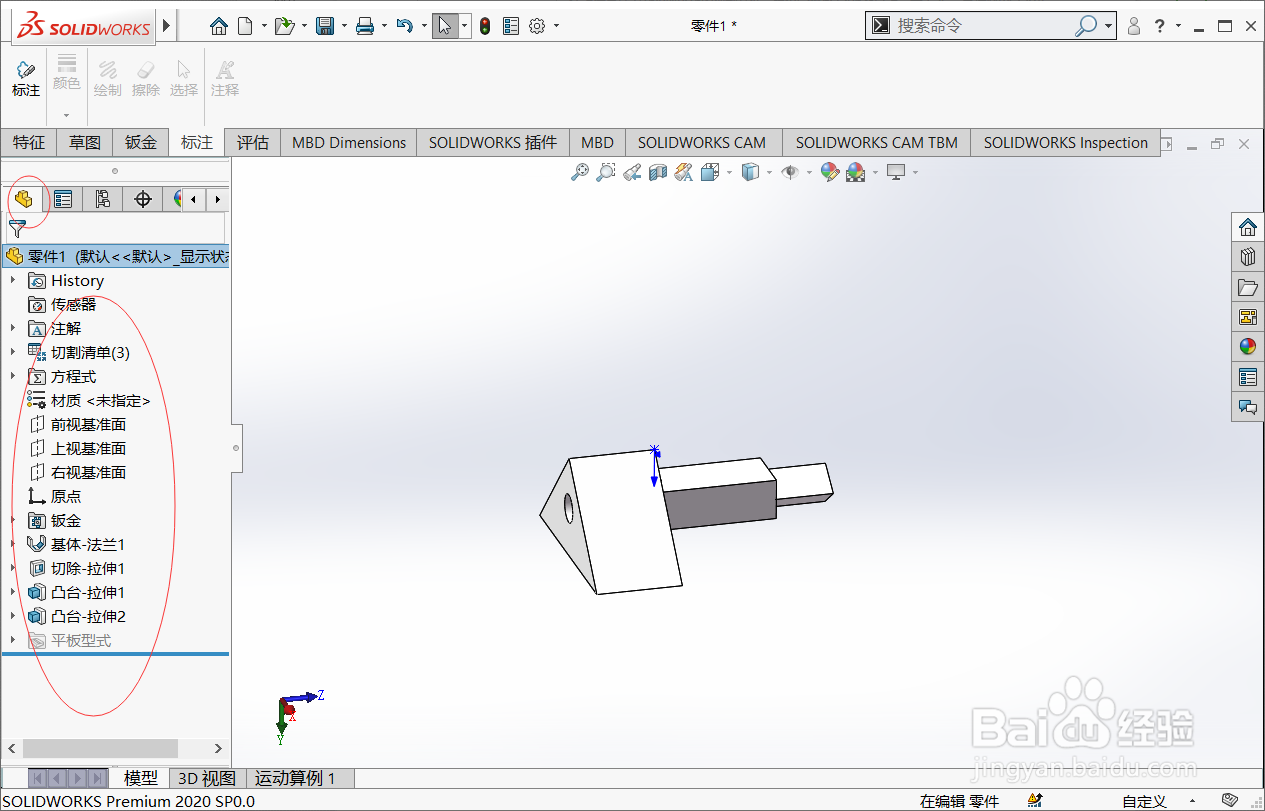
Task: Click the Dynamic Annotation Views icon
Action: click(683, 172)
